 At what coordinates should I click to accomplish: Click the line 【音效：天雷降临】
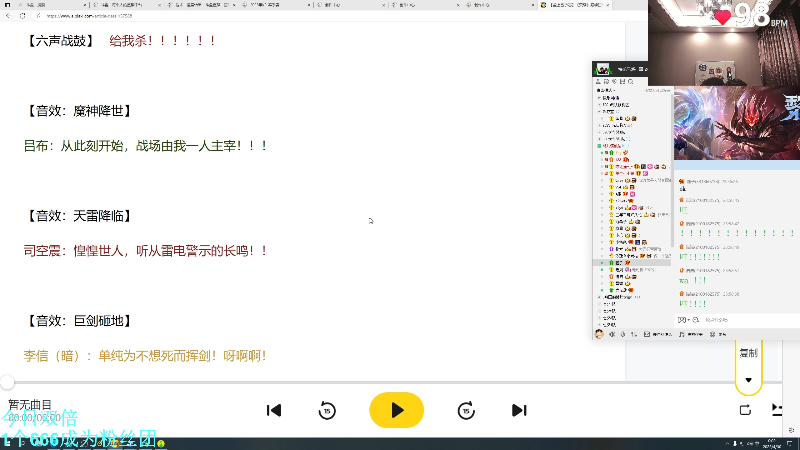coord(79,216)
